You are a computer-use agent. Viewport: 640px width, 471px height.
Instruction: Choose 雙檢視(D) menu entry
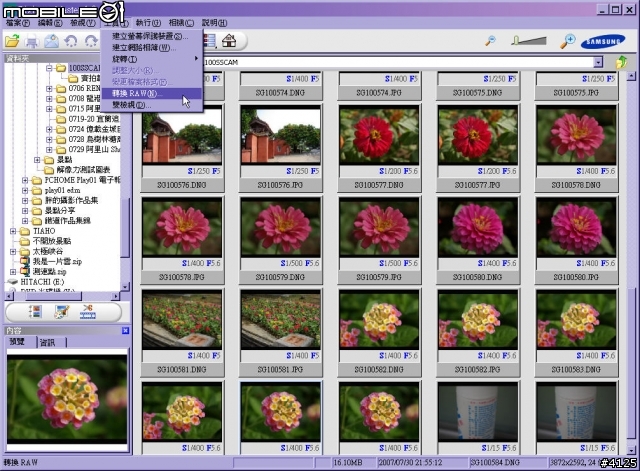[x=151, y=105]
